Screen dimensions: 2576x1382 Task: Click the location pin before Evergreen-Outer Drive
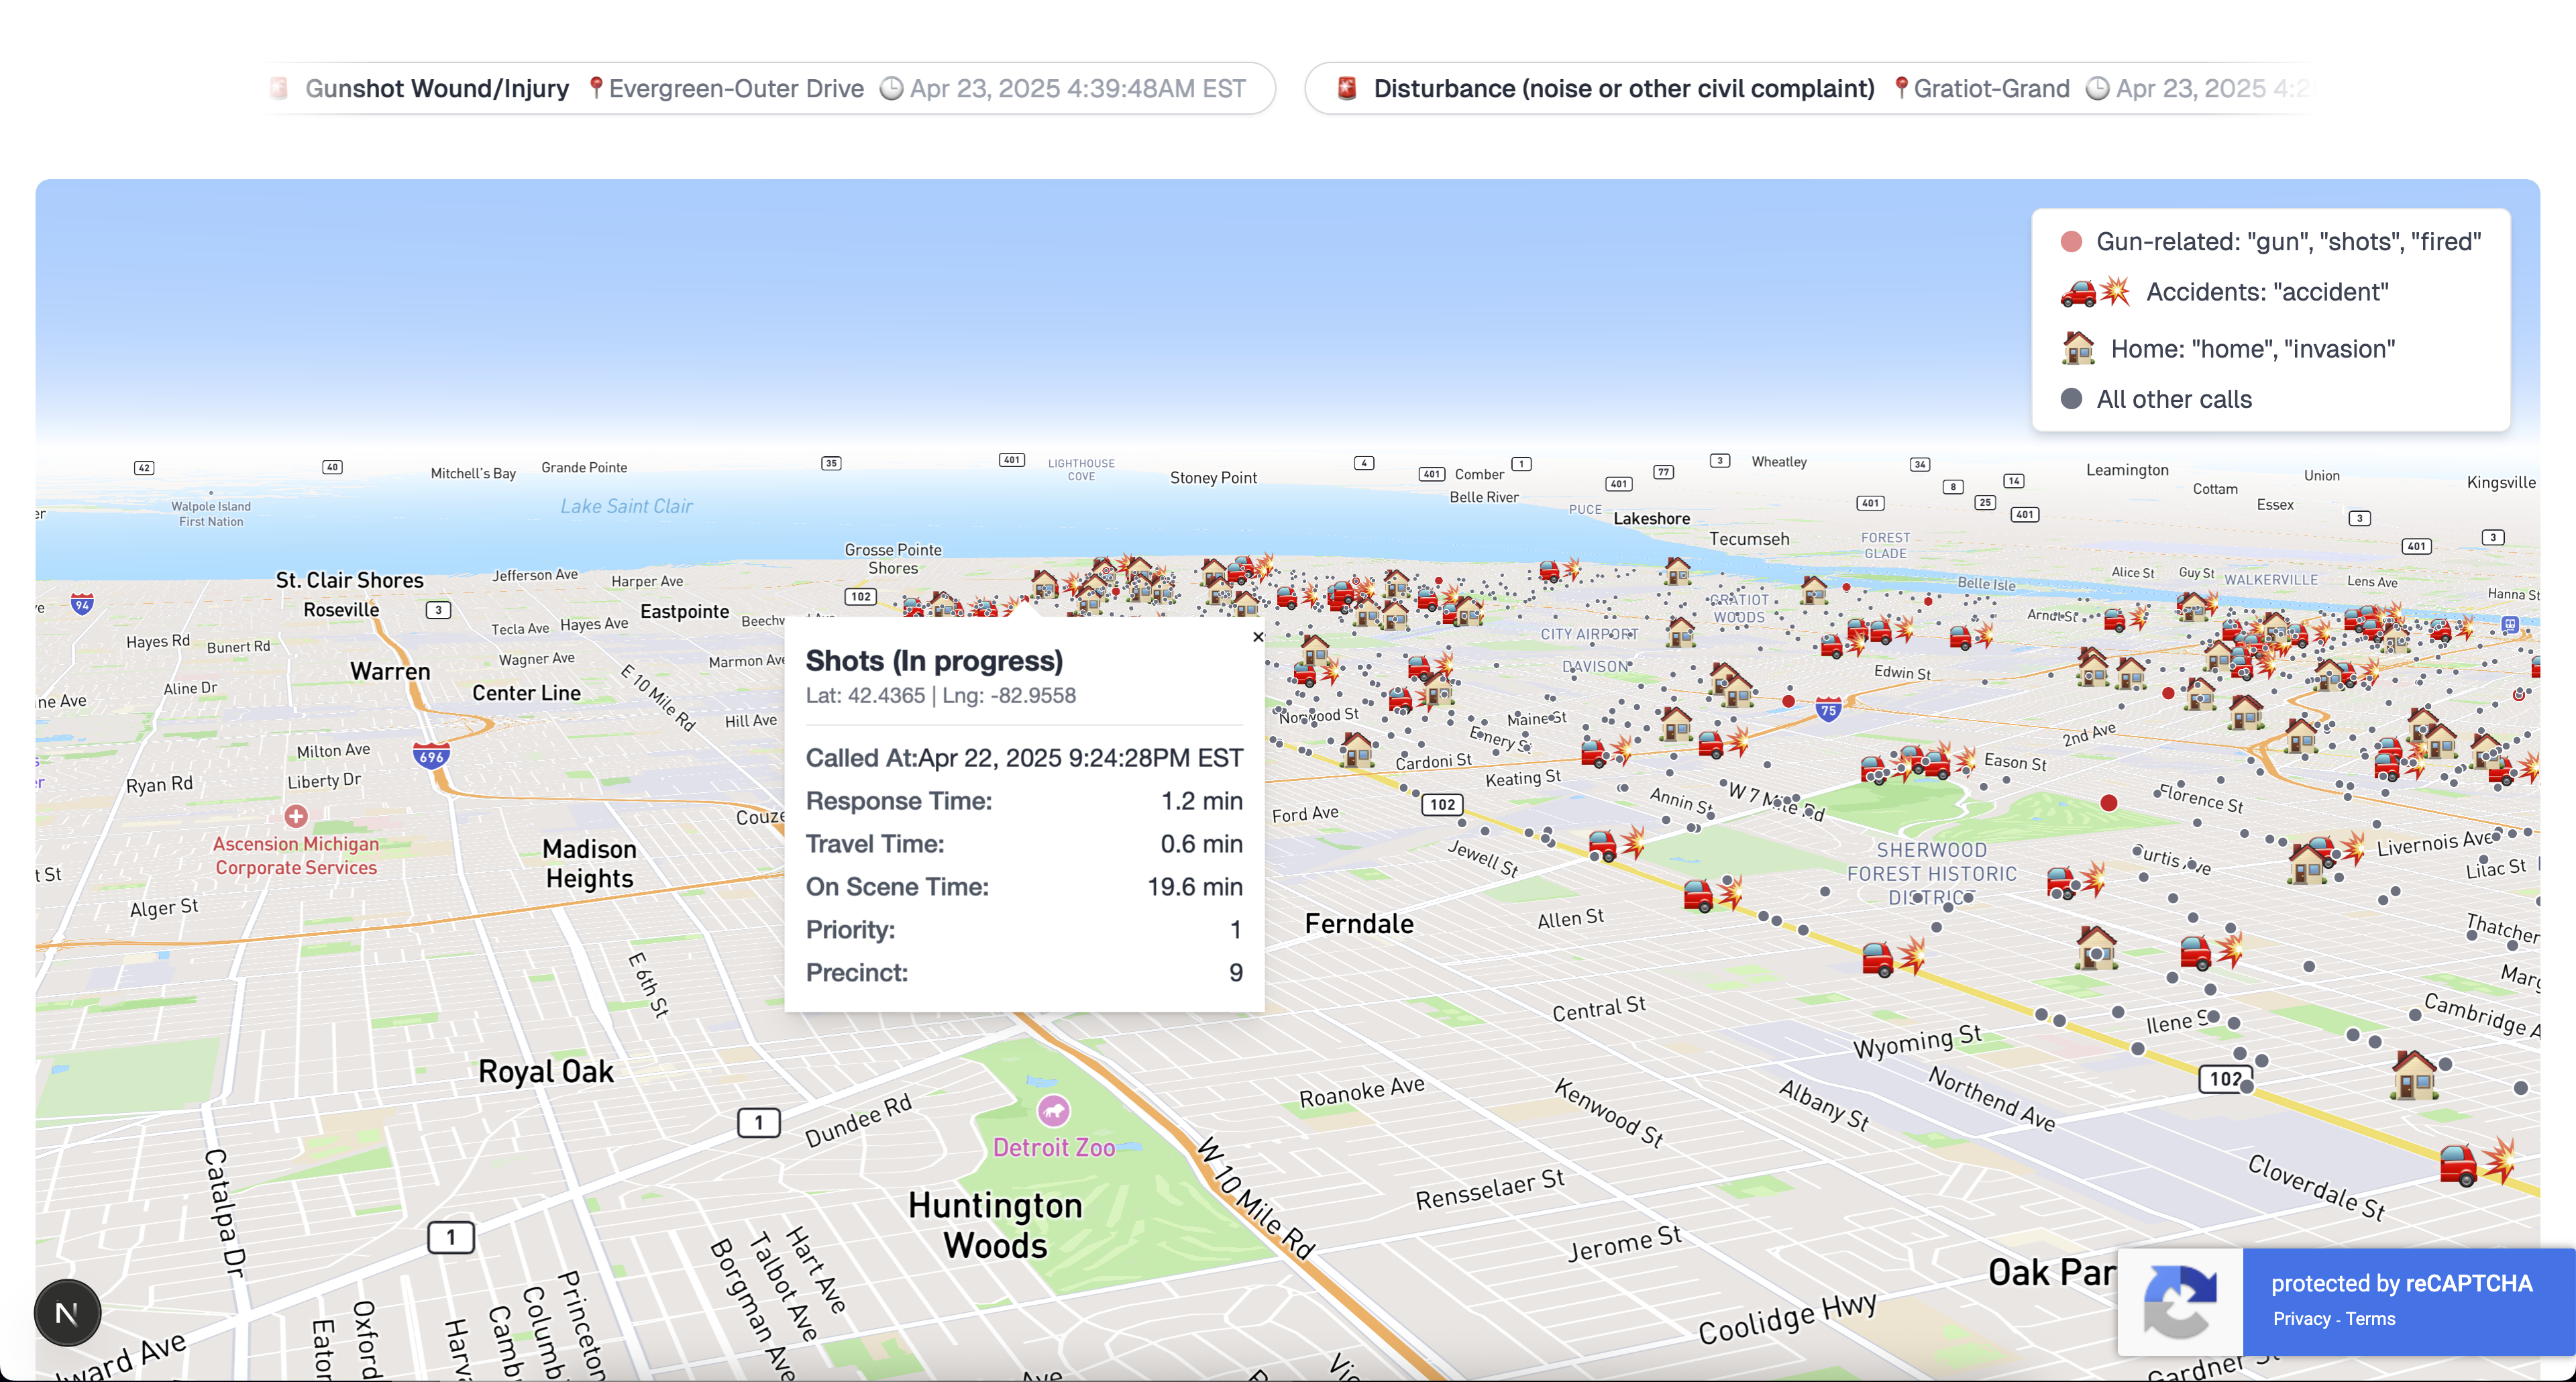pyautogui.click(x=595, y=88)
